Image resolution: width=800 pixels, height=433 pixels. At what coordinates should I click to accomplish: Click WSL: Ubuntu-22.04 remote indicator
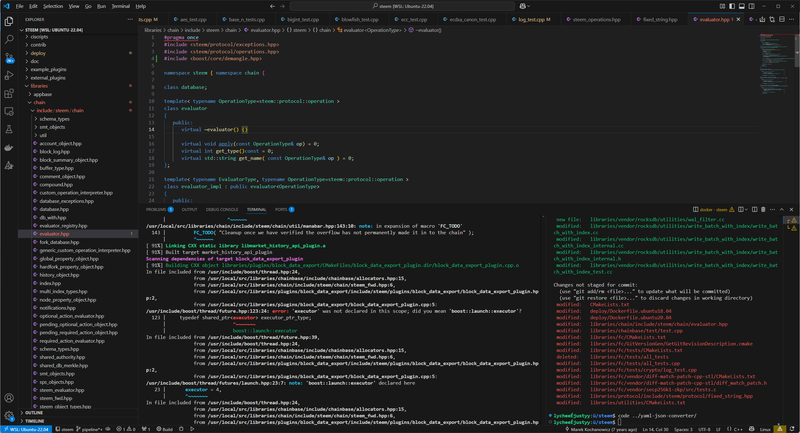26,429
